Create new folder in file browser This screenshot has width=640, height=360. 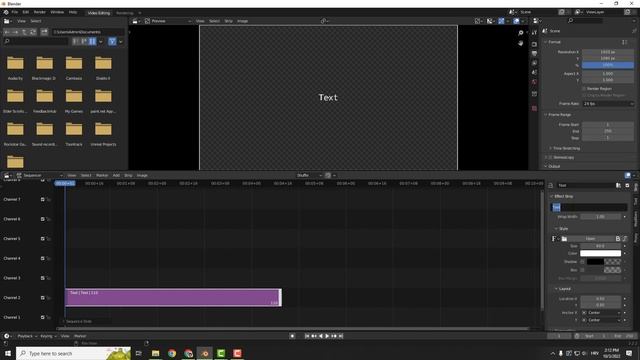pos(44,32)
